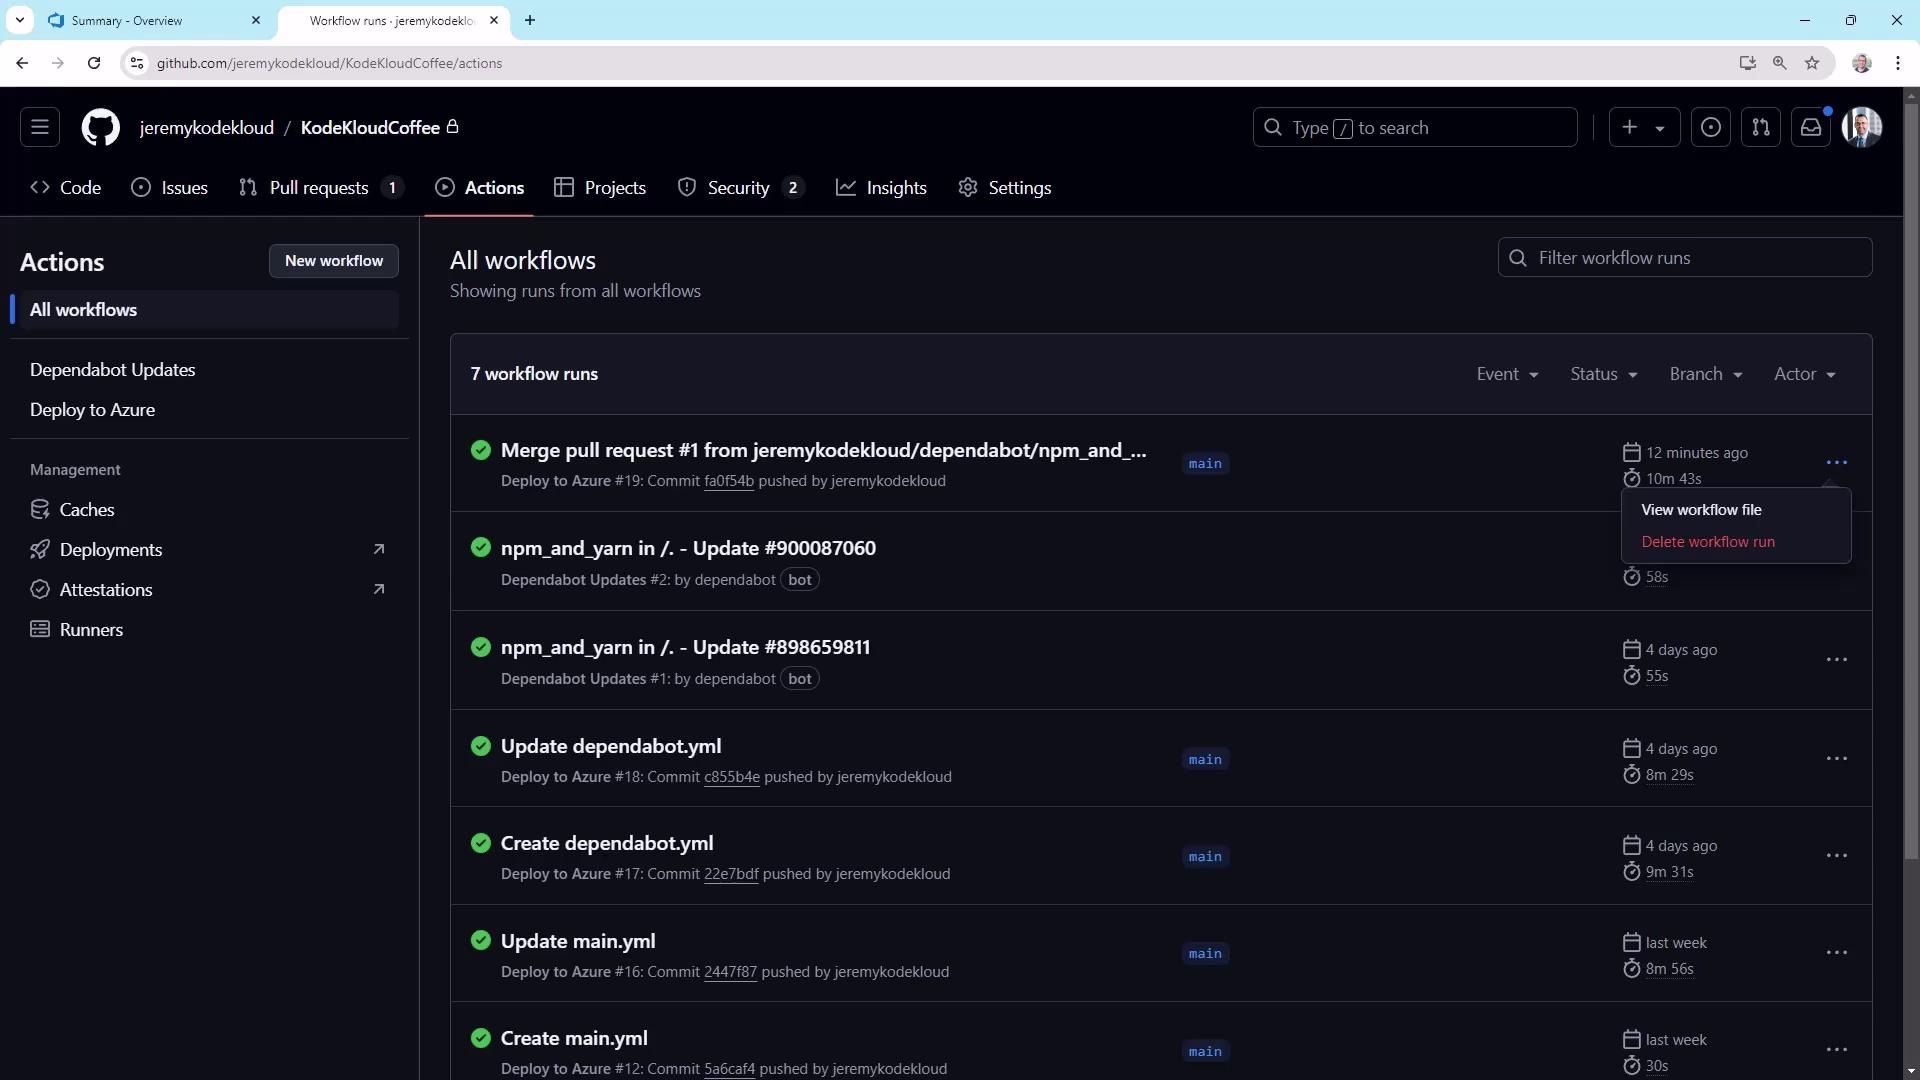The height and width of the screenshot is (1080, 1920).
Task: Open the KodeKloudCoffee repository link
Action: (370, 128)
